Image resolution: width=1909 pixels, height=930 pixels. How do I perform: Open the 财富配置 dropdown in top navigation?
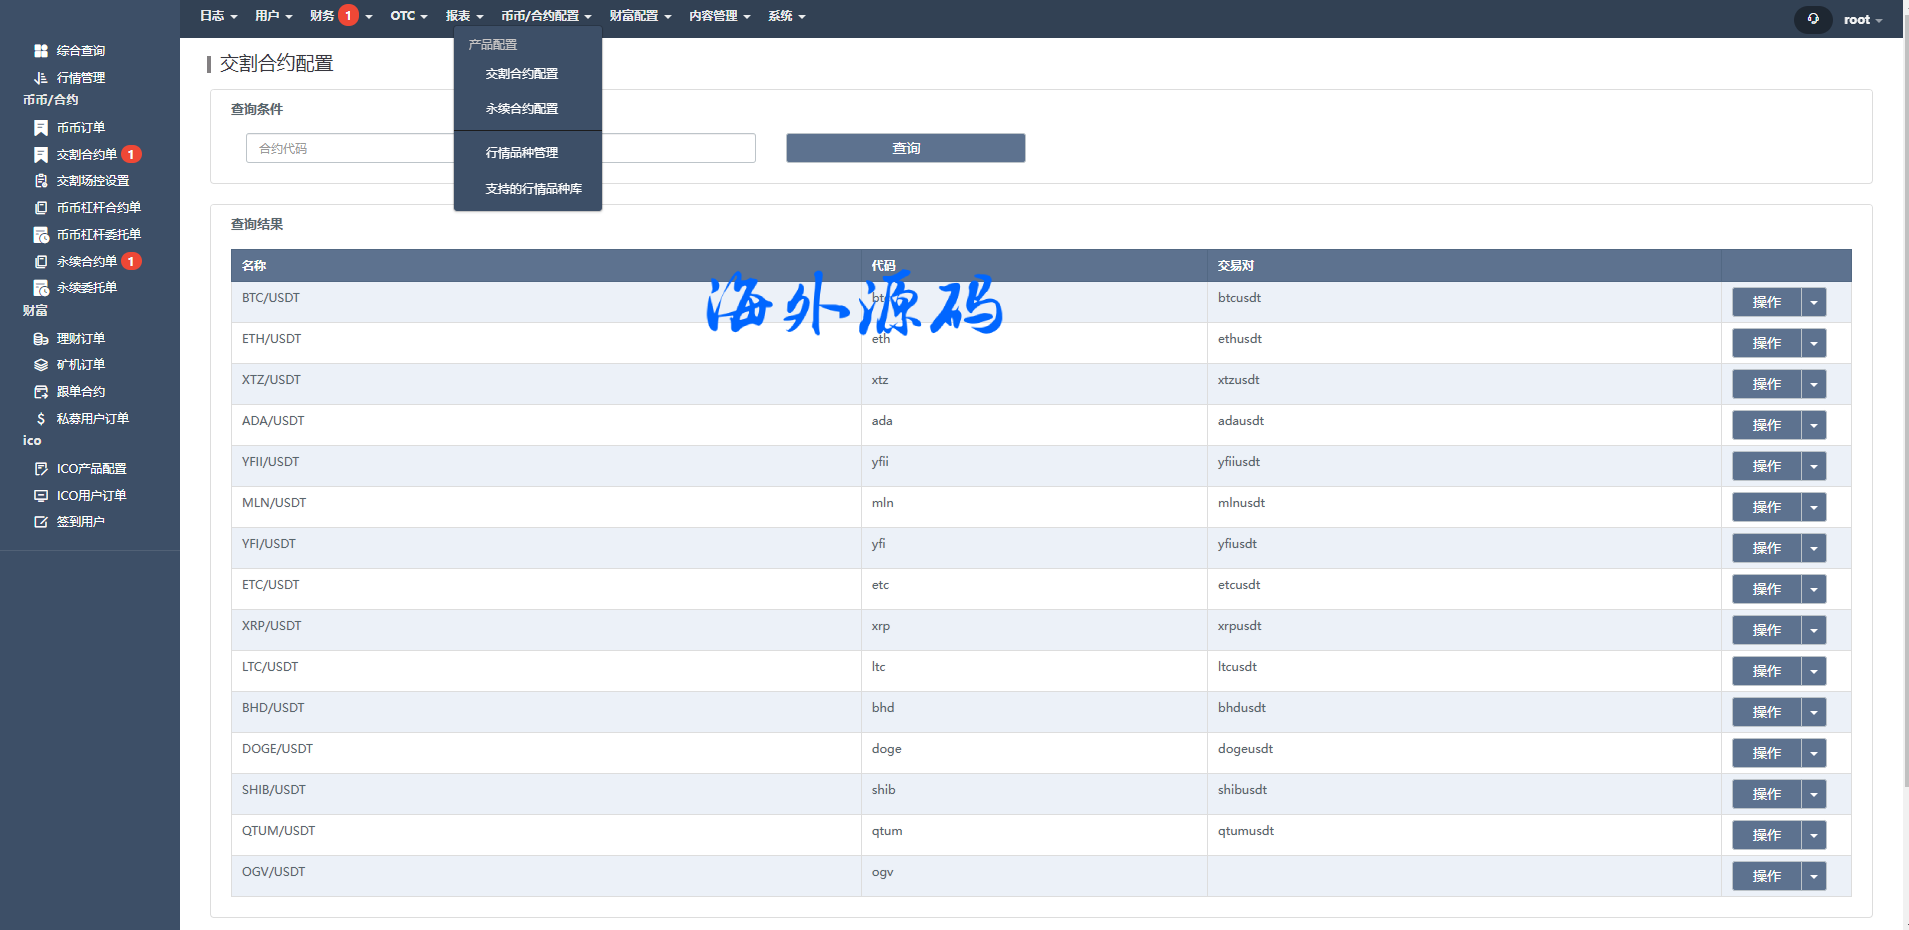[640, 16]
